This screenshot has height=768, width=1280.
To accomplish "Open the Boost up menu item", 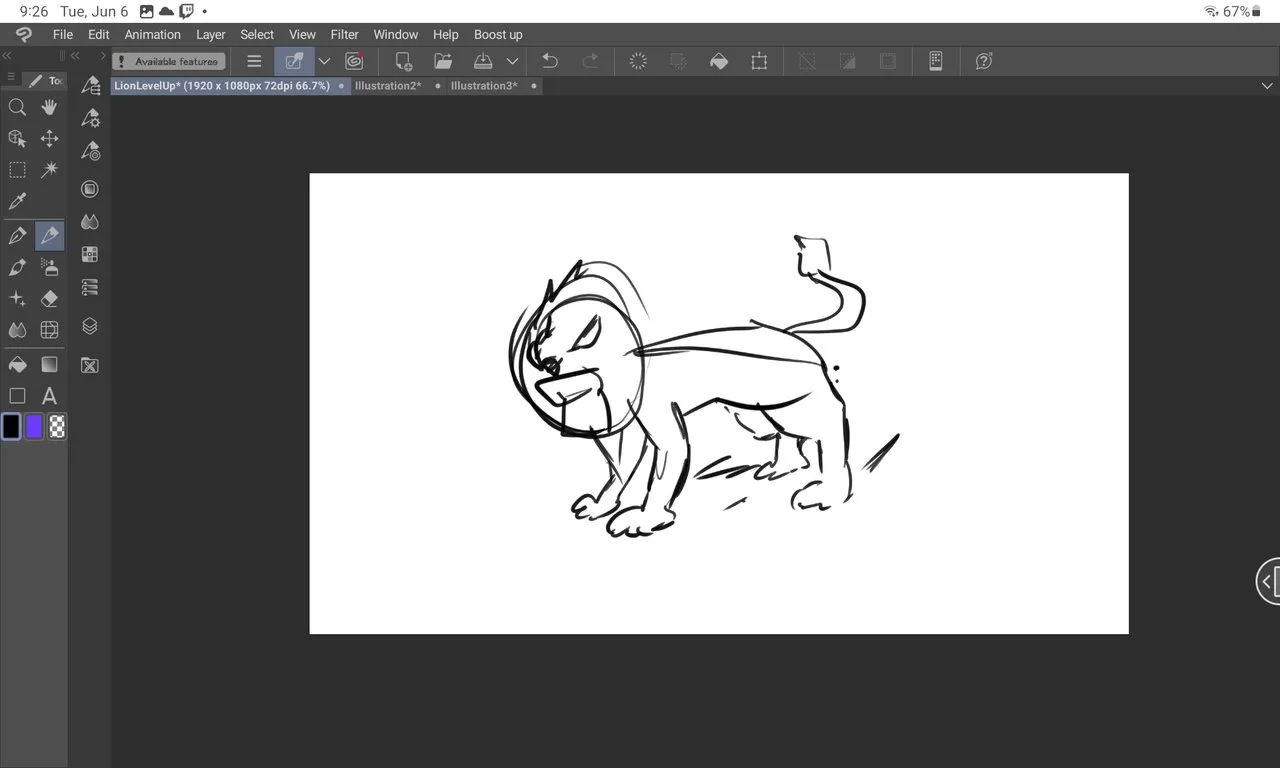I will coord(498,34).
